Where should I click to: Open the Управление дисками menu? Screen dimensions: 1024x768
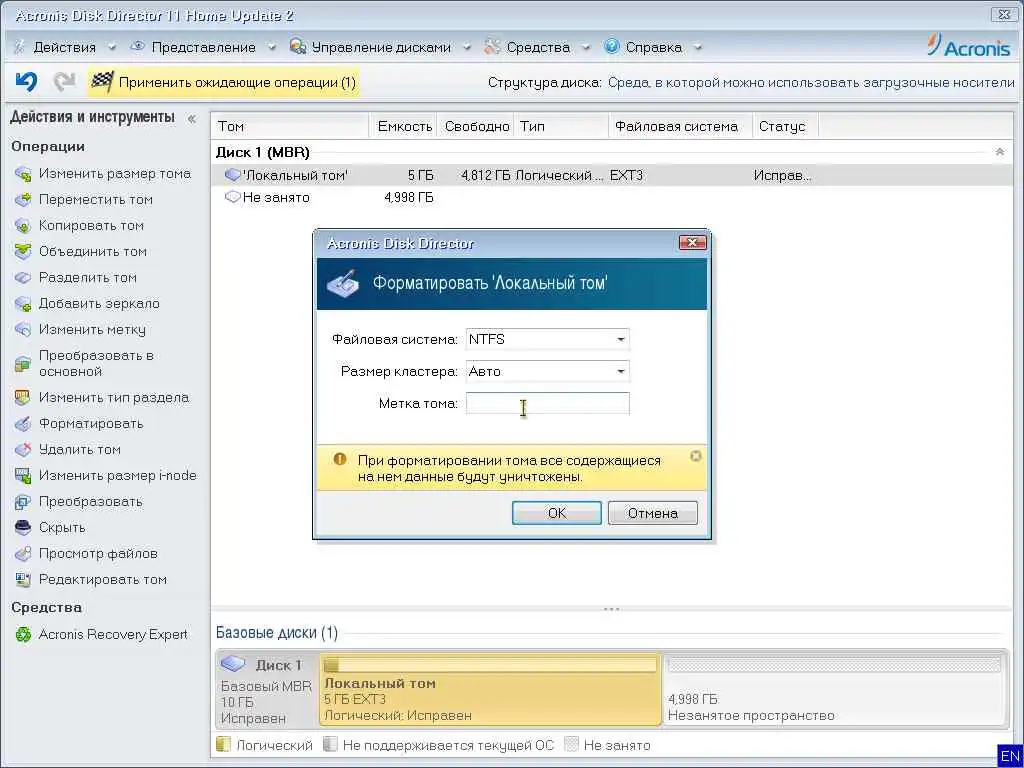381,47
